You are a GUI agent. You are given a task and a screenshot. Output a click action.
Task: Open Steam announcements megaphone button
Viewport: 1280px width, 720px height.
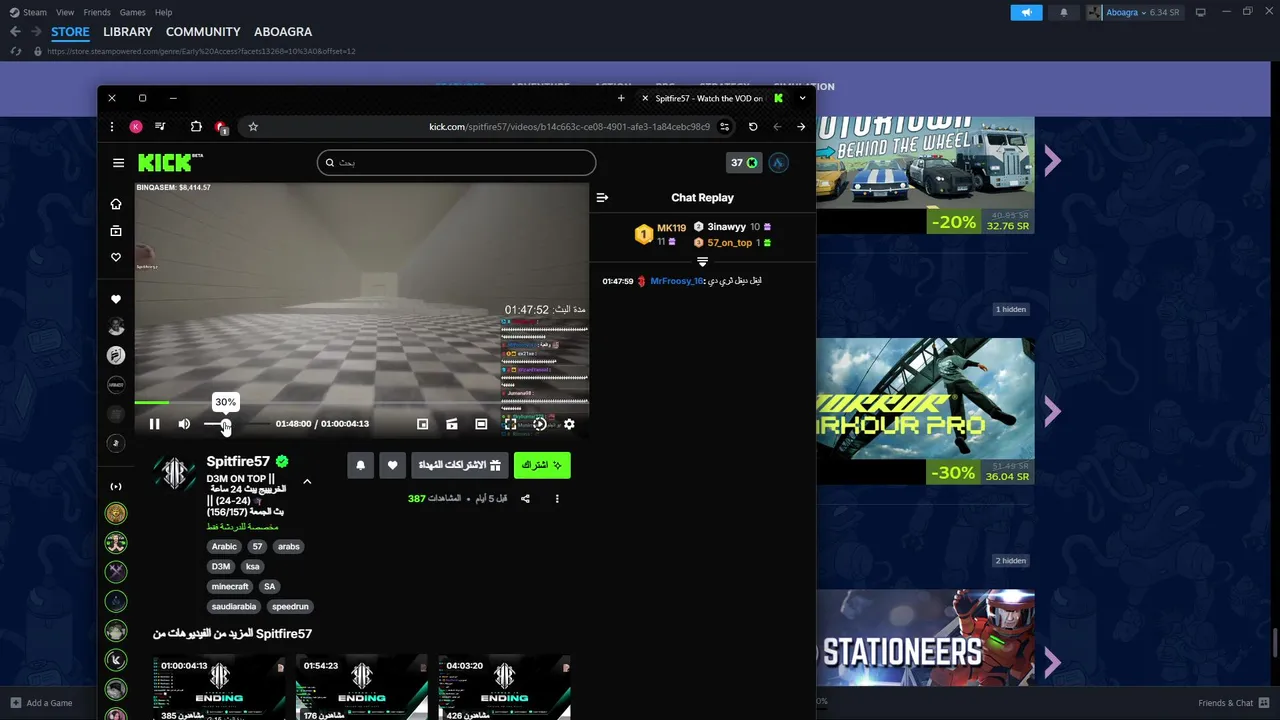click(1026, 12)
